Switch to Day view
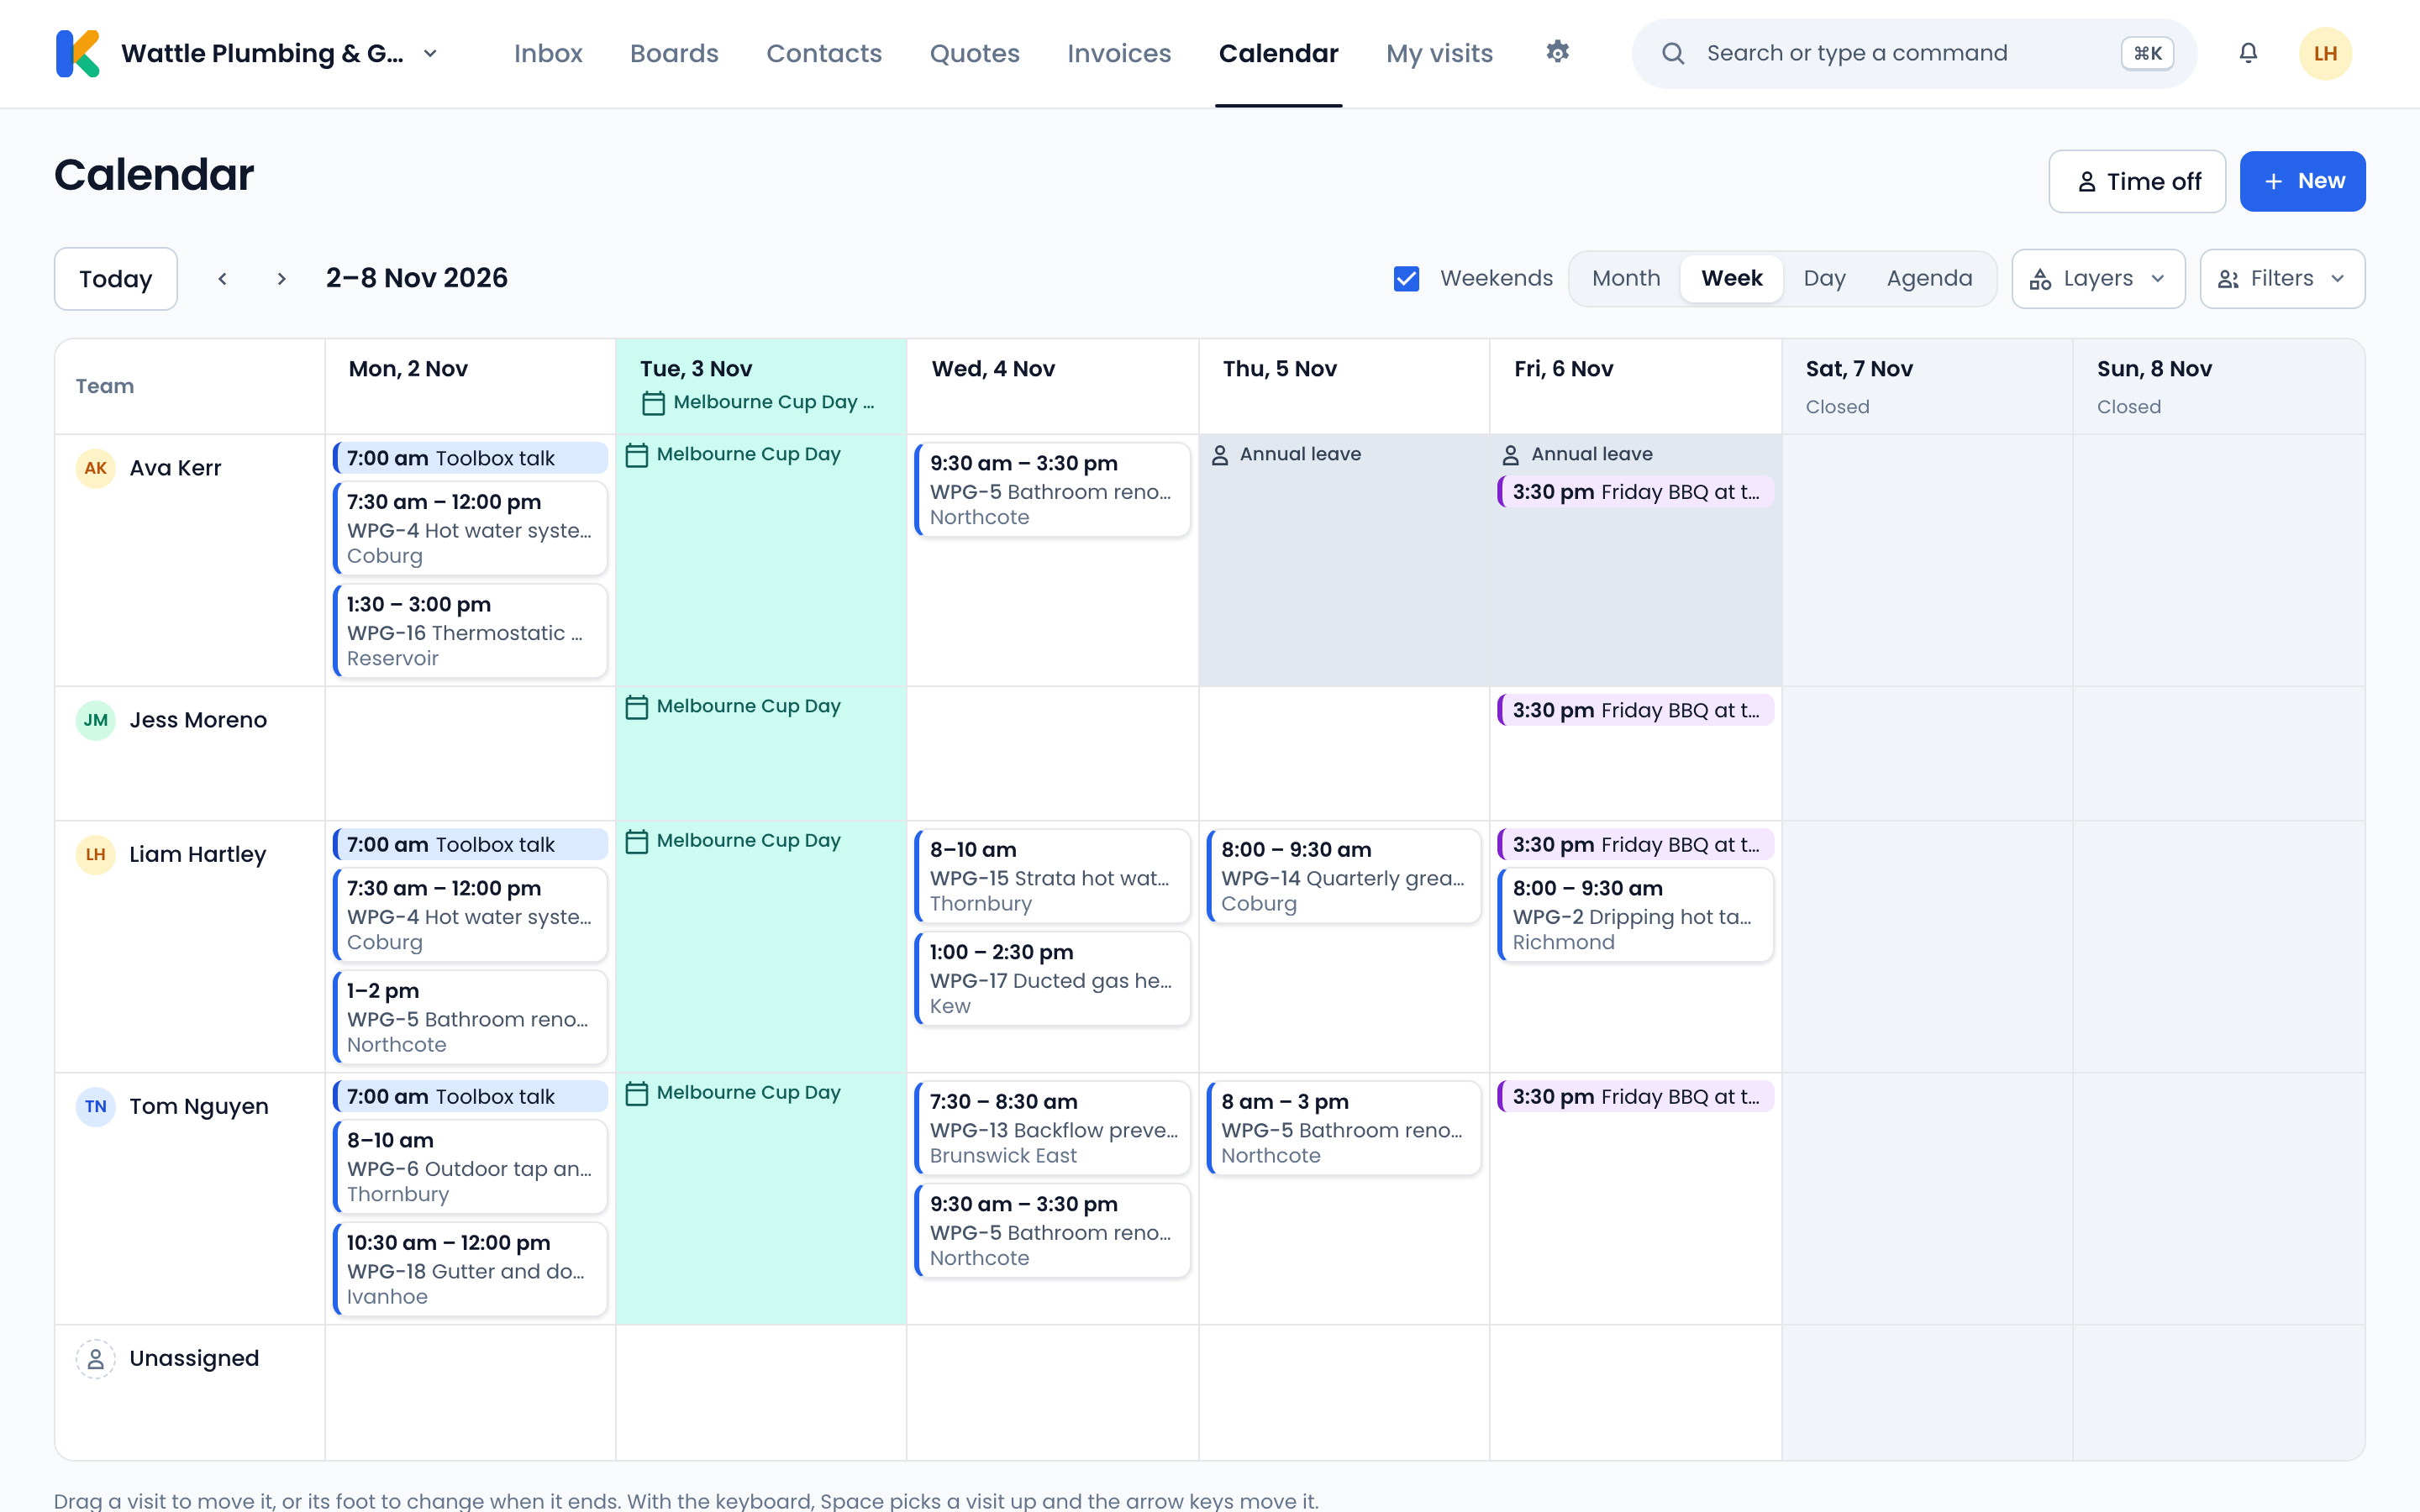The image size is (2420, 1512). point(1824,278)
